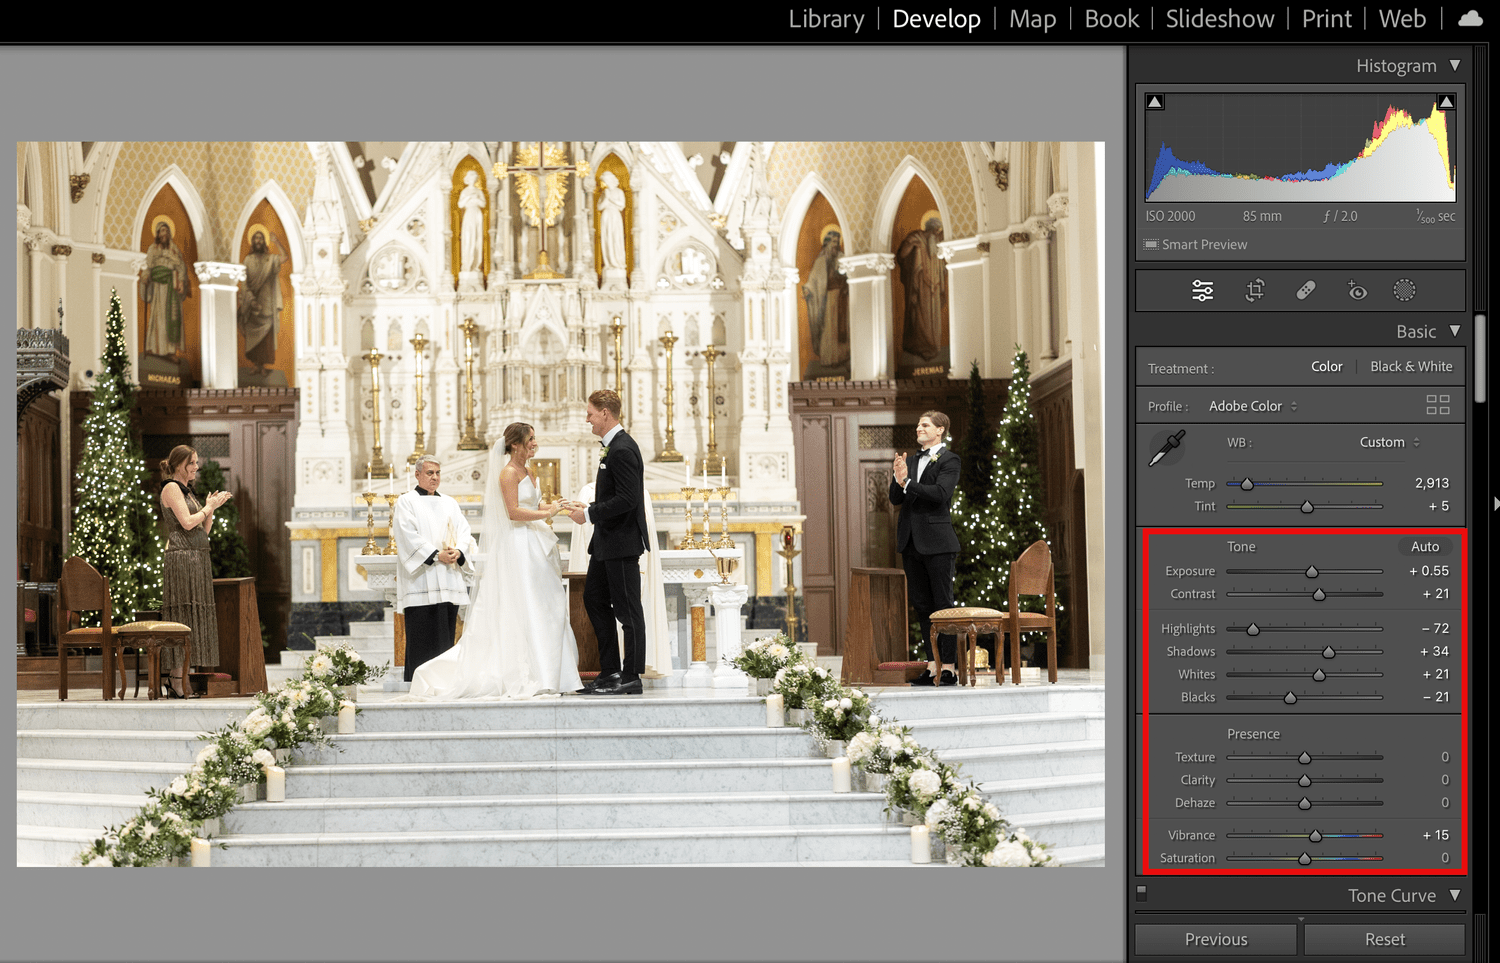
Task: Open the Masking tool
Action: tap(1404, 290)
